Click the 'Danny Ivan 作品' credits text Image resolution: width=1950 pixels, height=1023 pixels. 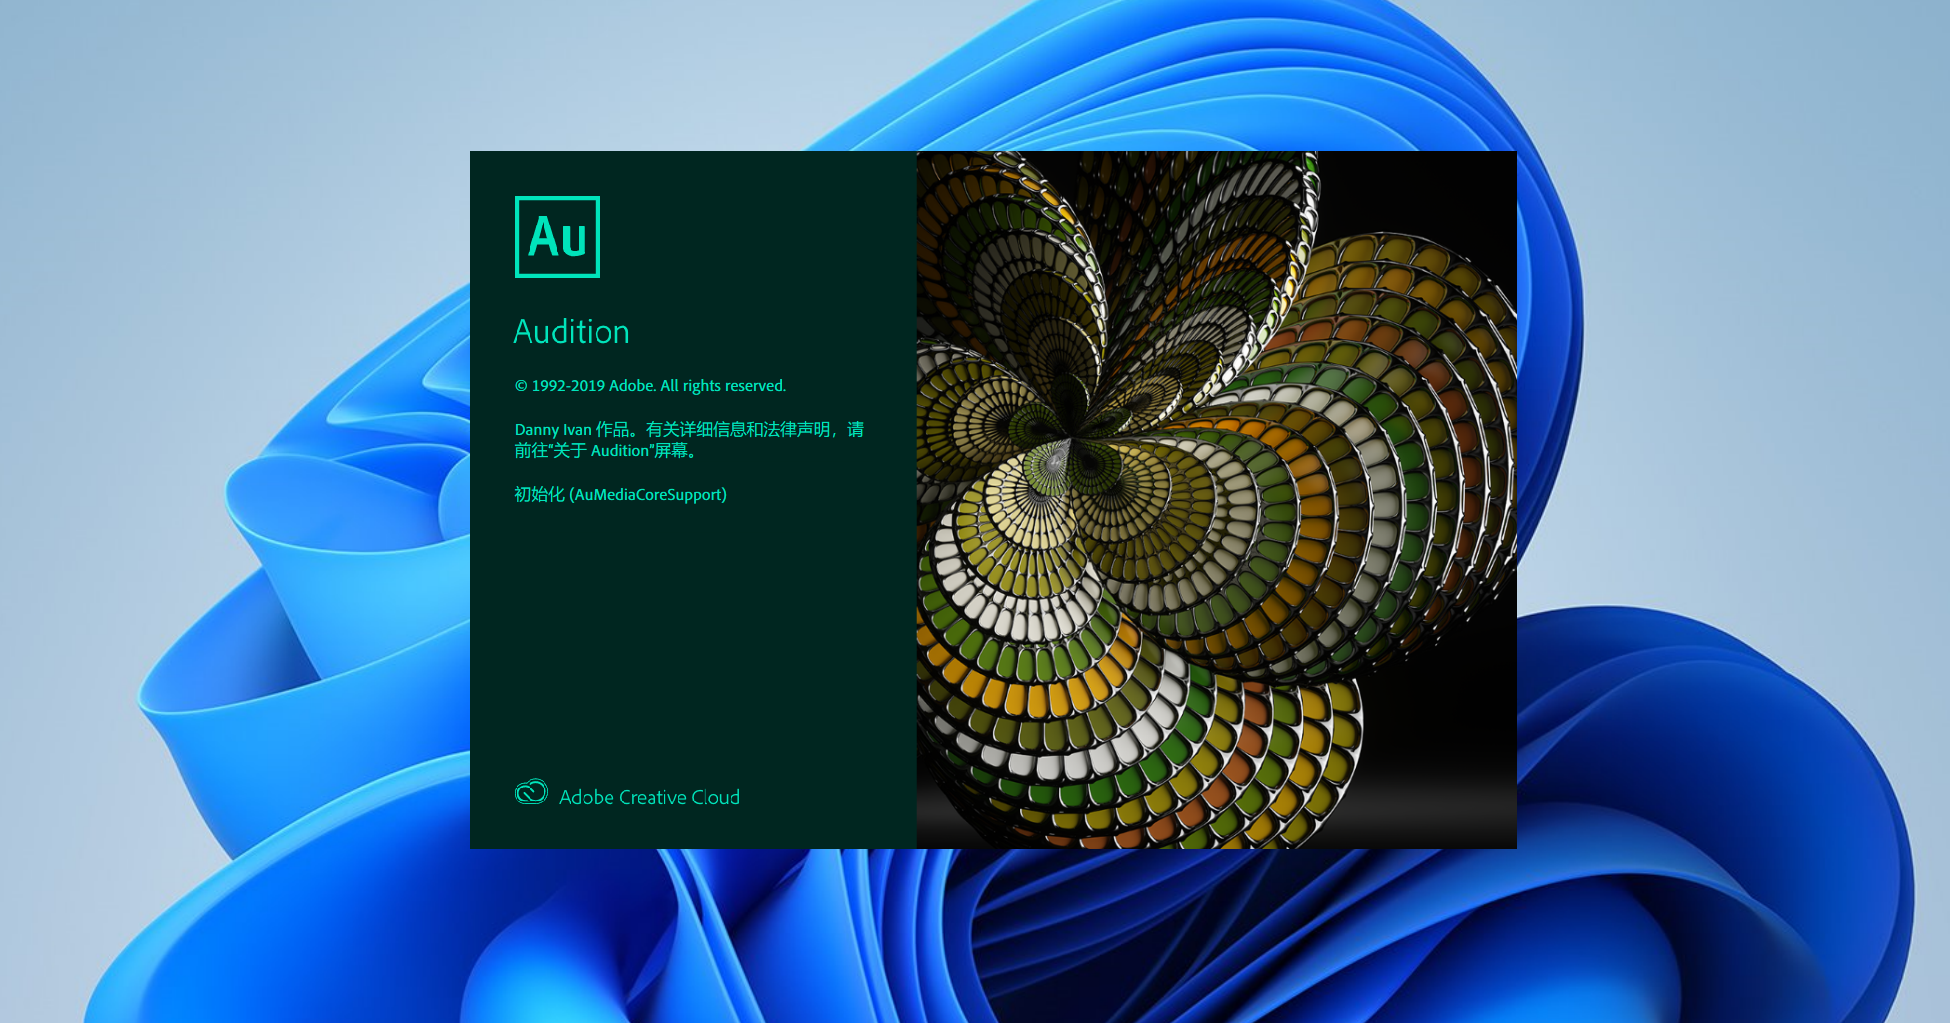coord(689,440)
